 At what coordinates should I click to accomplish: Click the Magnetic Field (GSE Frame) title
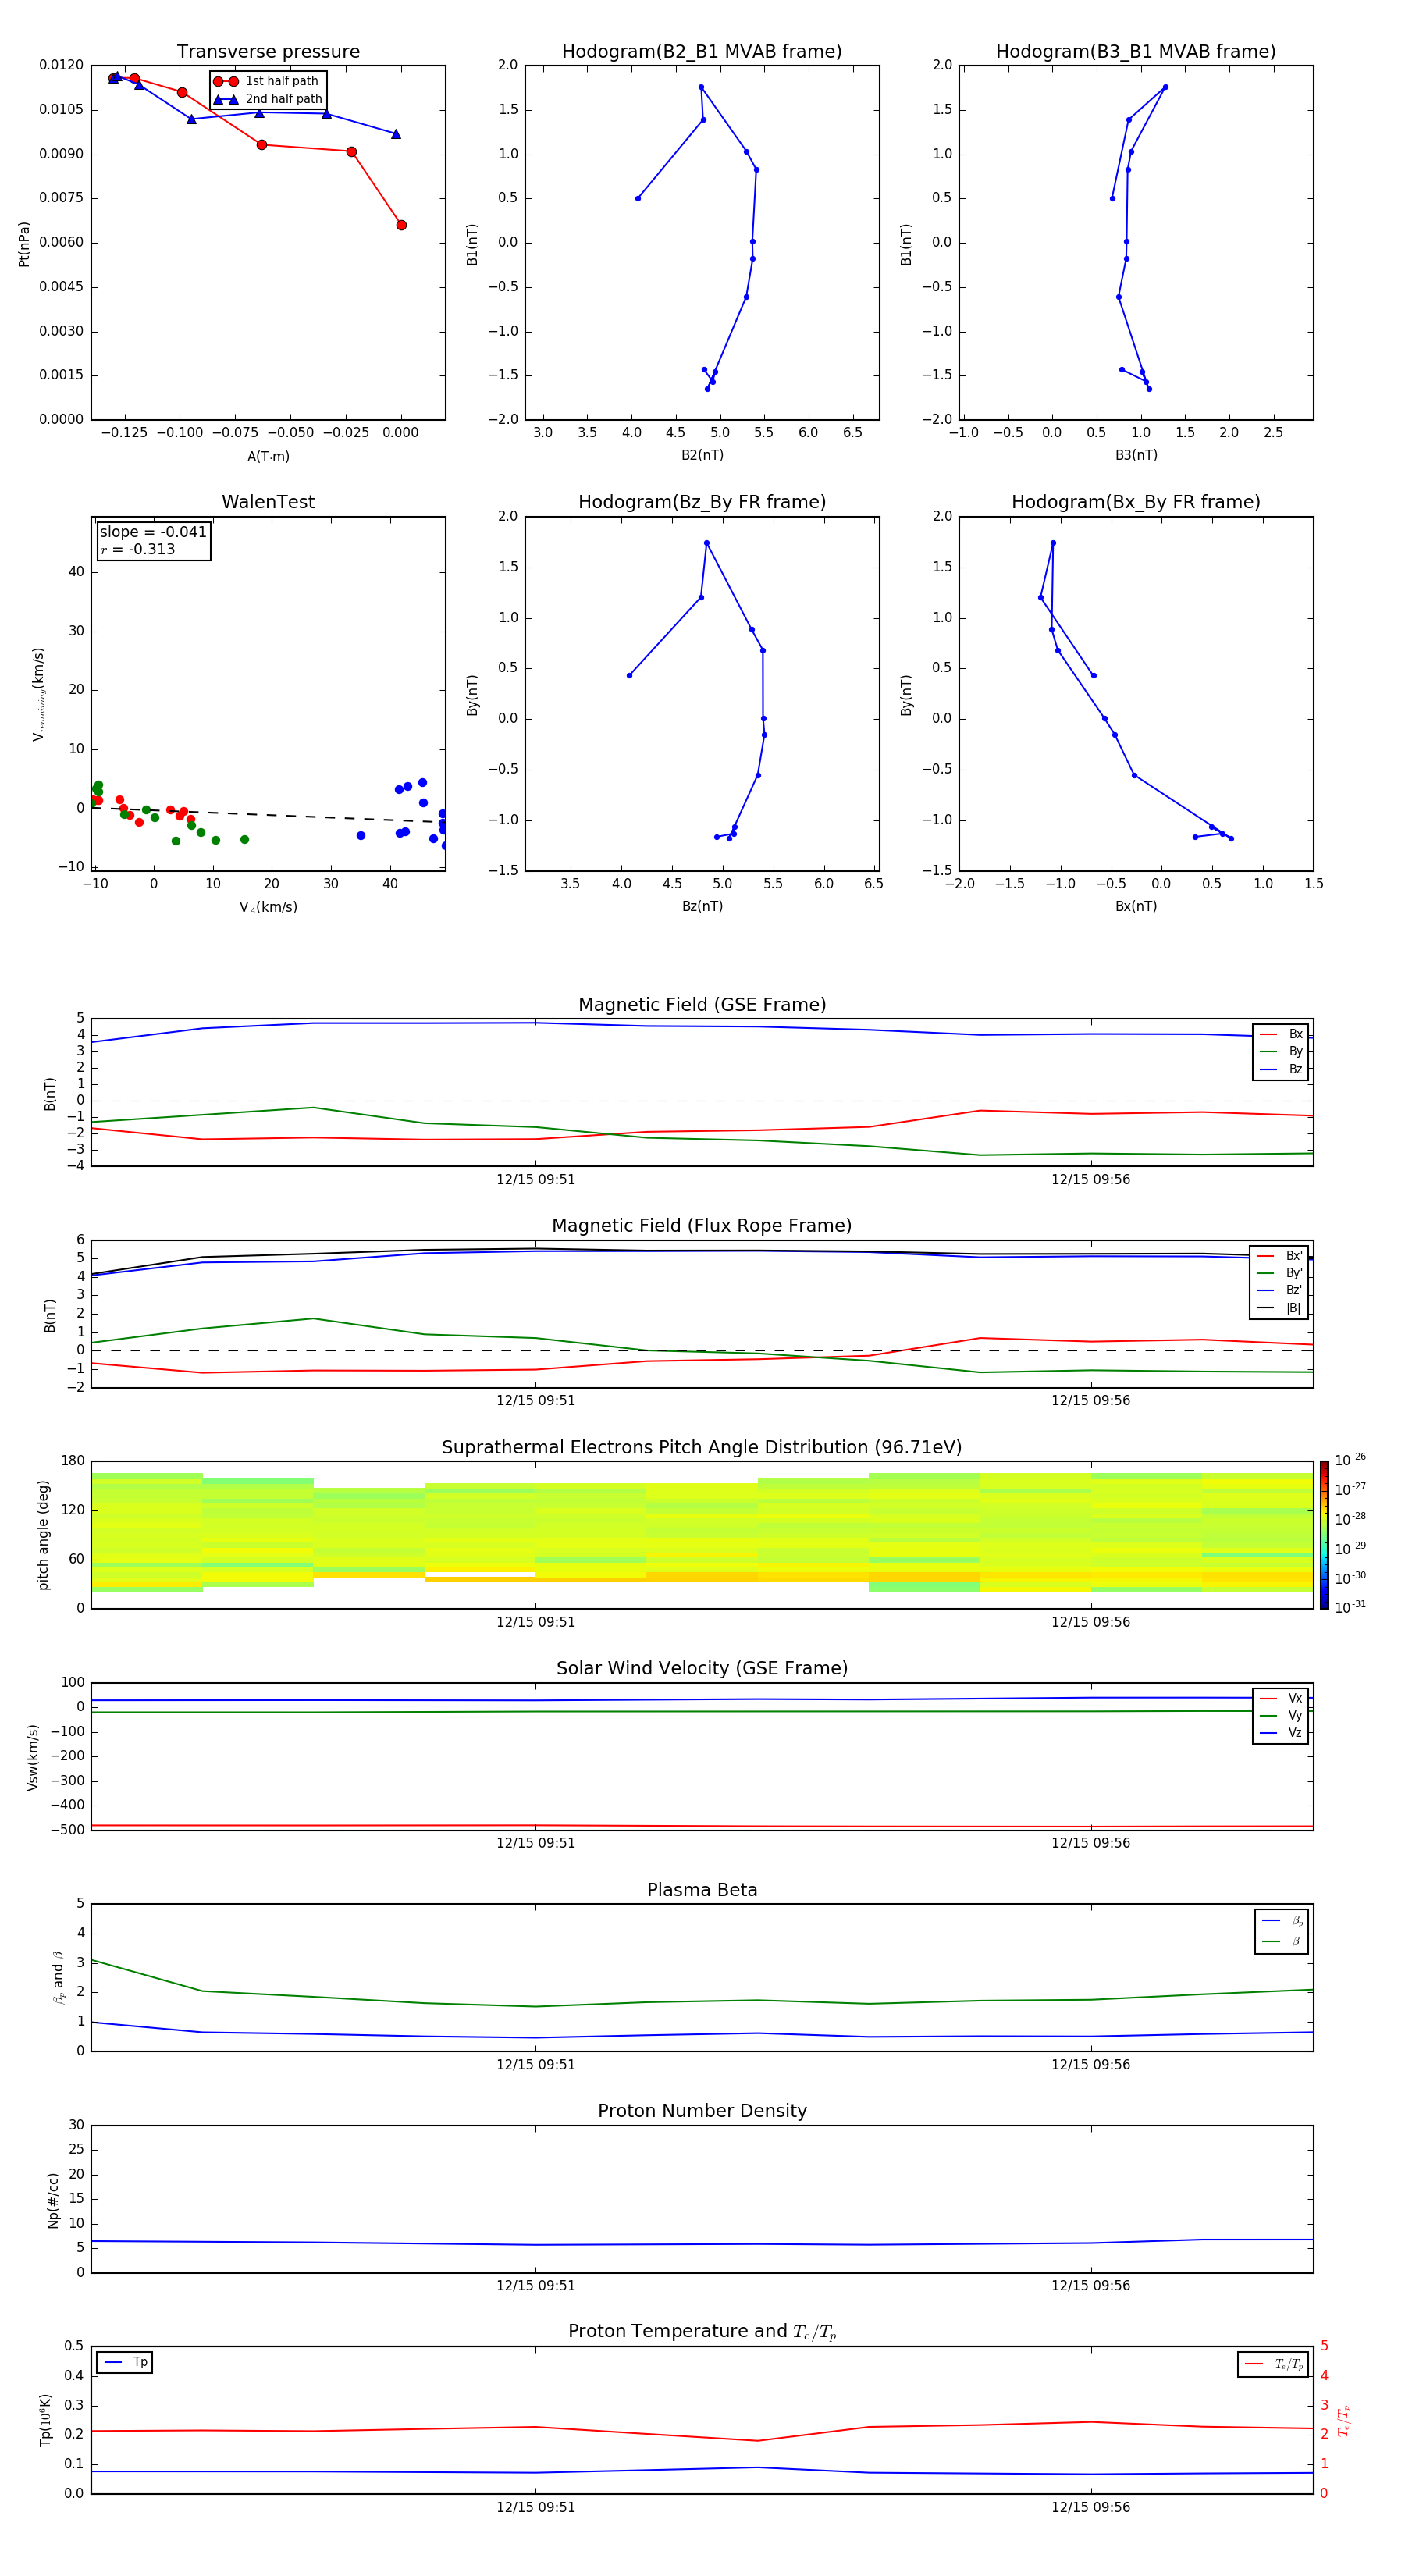(x=702, y=1005)
